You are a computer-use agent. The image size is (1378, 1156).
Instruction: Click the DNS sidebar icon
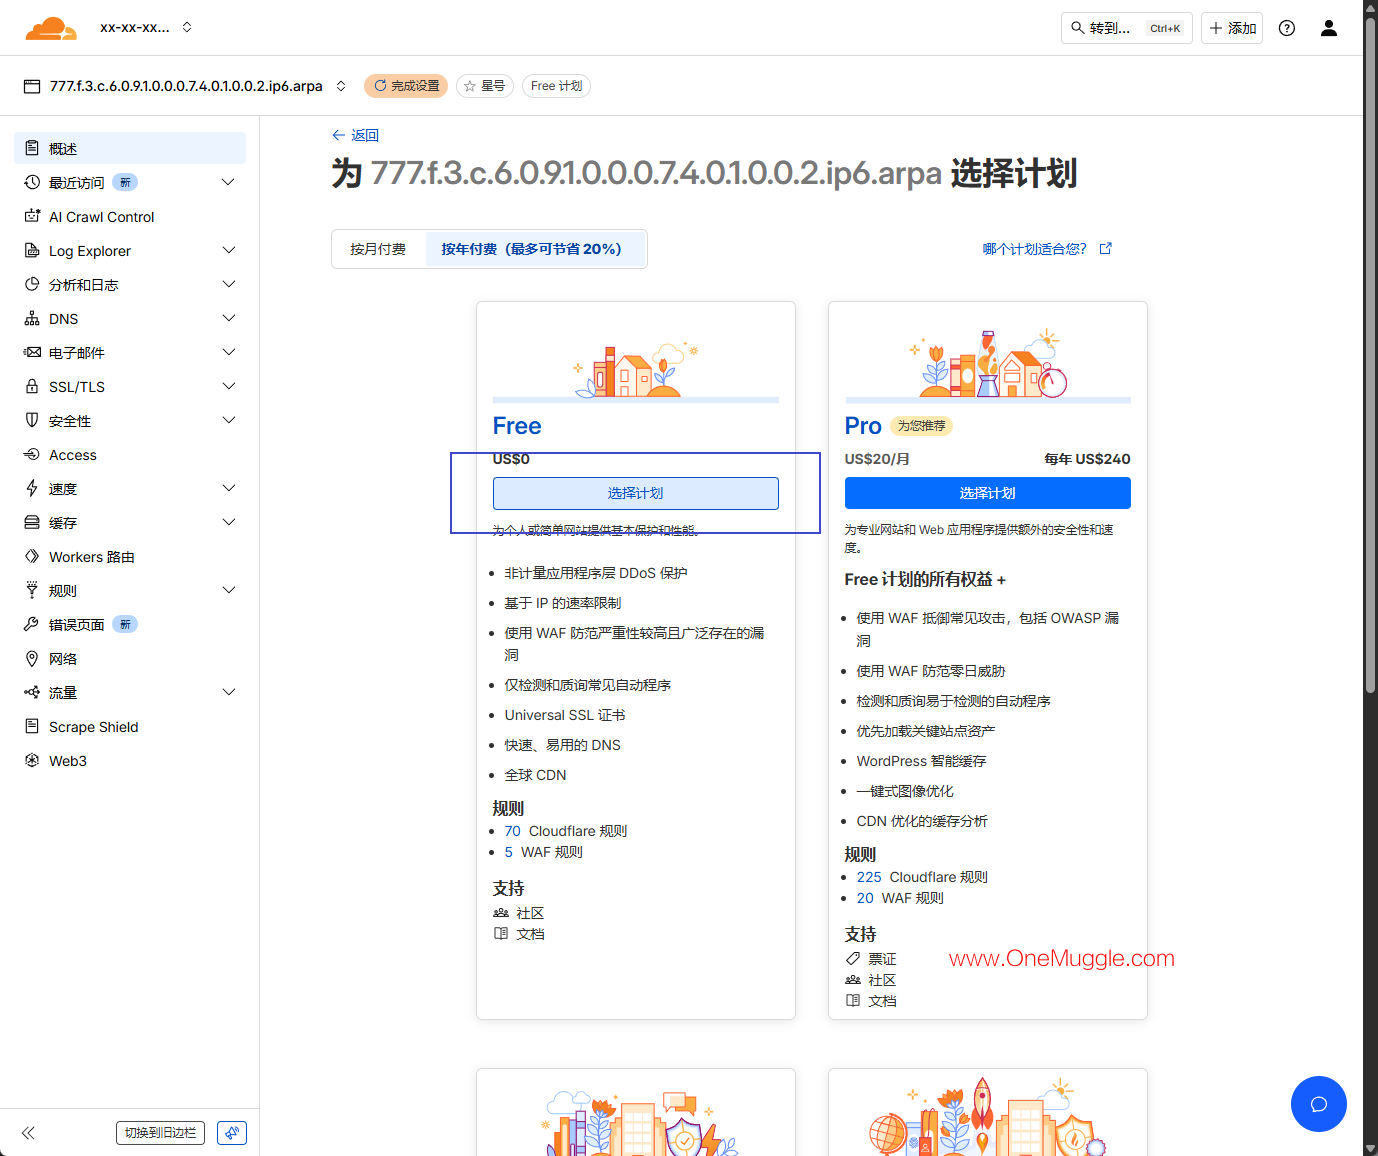point(32,318)
